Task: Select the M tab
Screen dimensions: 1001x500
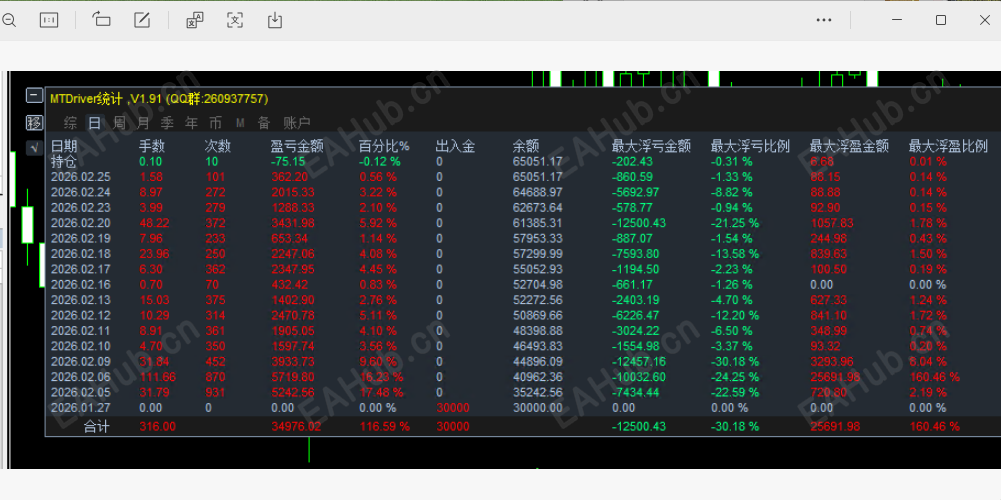Action: (240, 123)
